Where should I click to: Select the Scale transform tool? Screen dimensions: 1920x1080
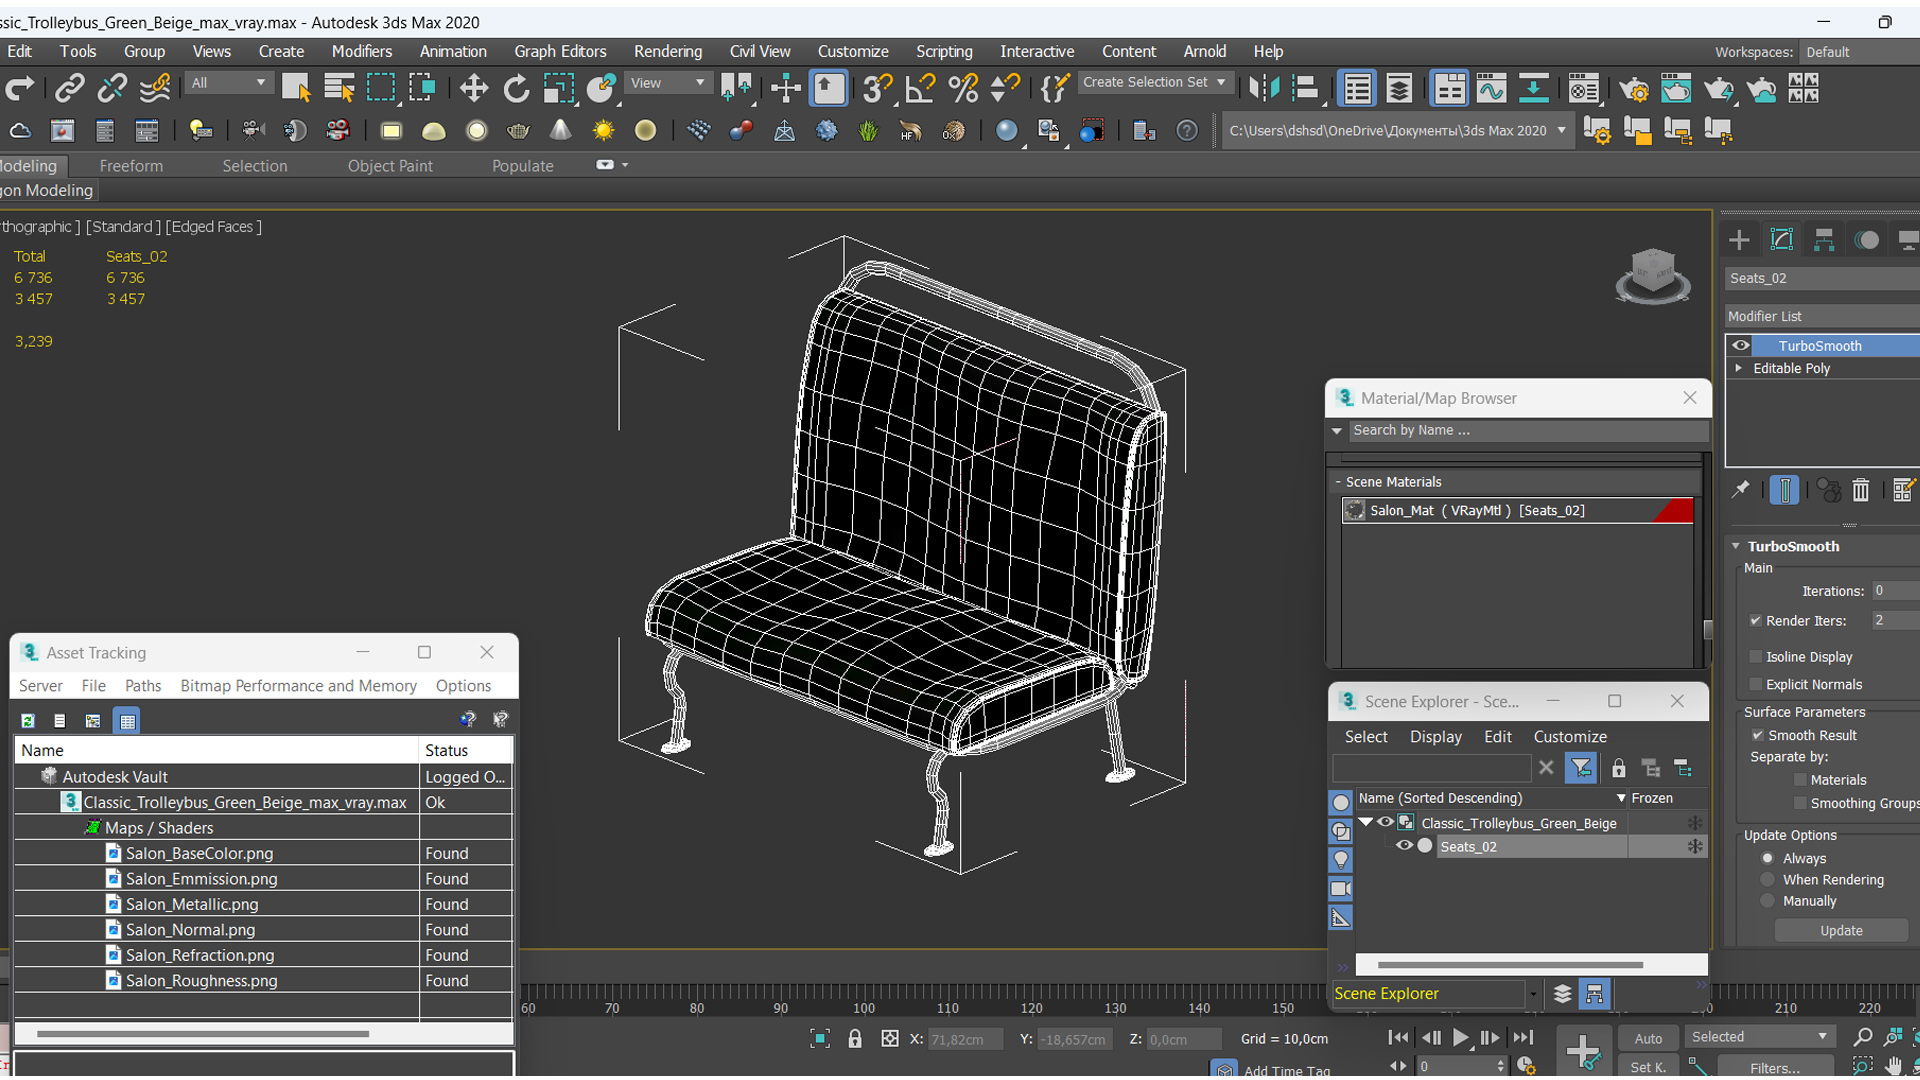click(558, 89)
